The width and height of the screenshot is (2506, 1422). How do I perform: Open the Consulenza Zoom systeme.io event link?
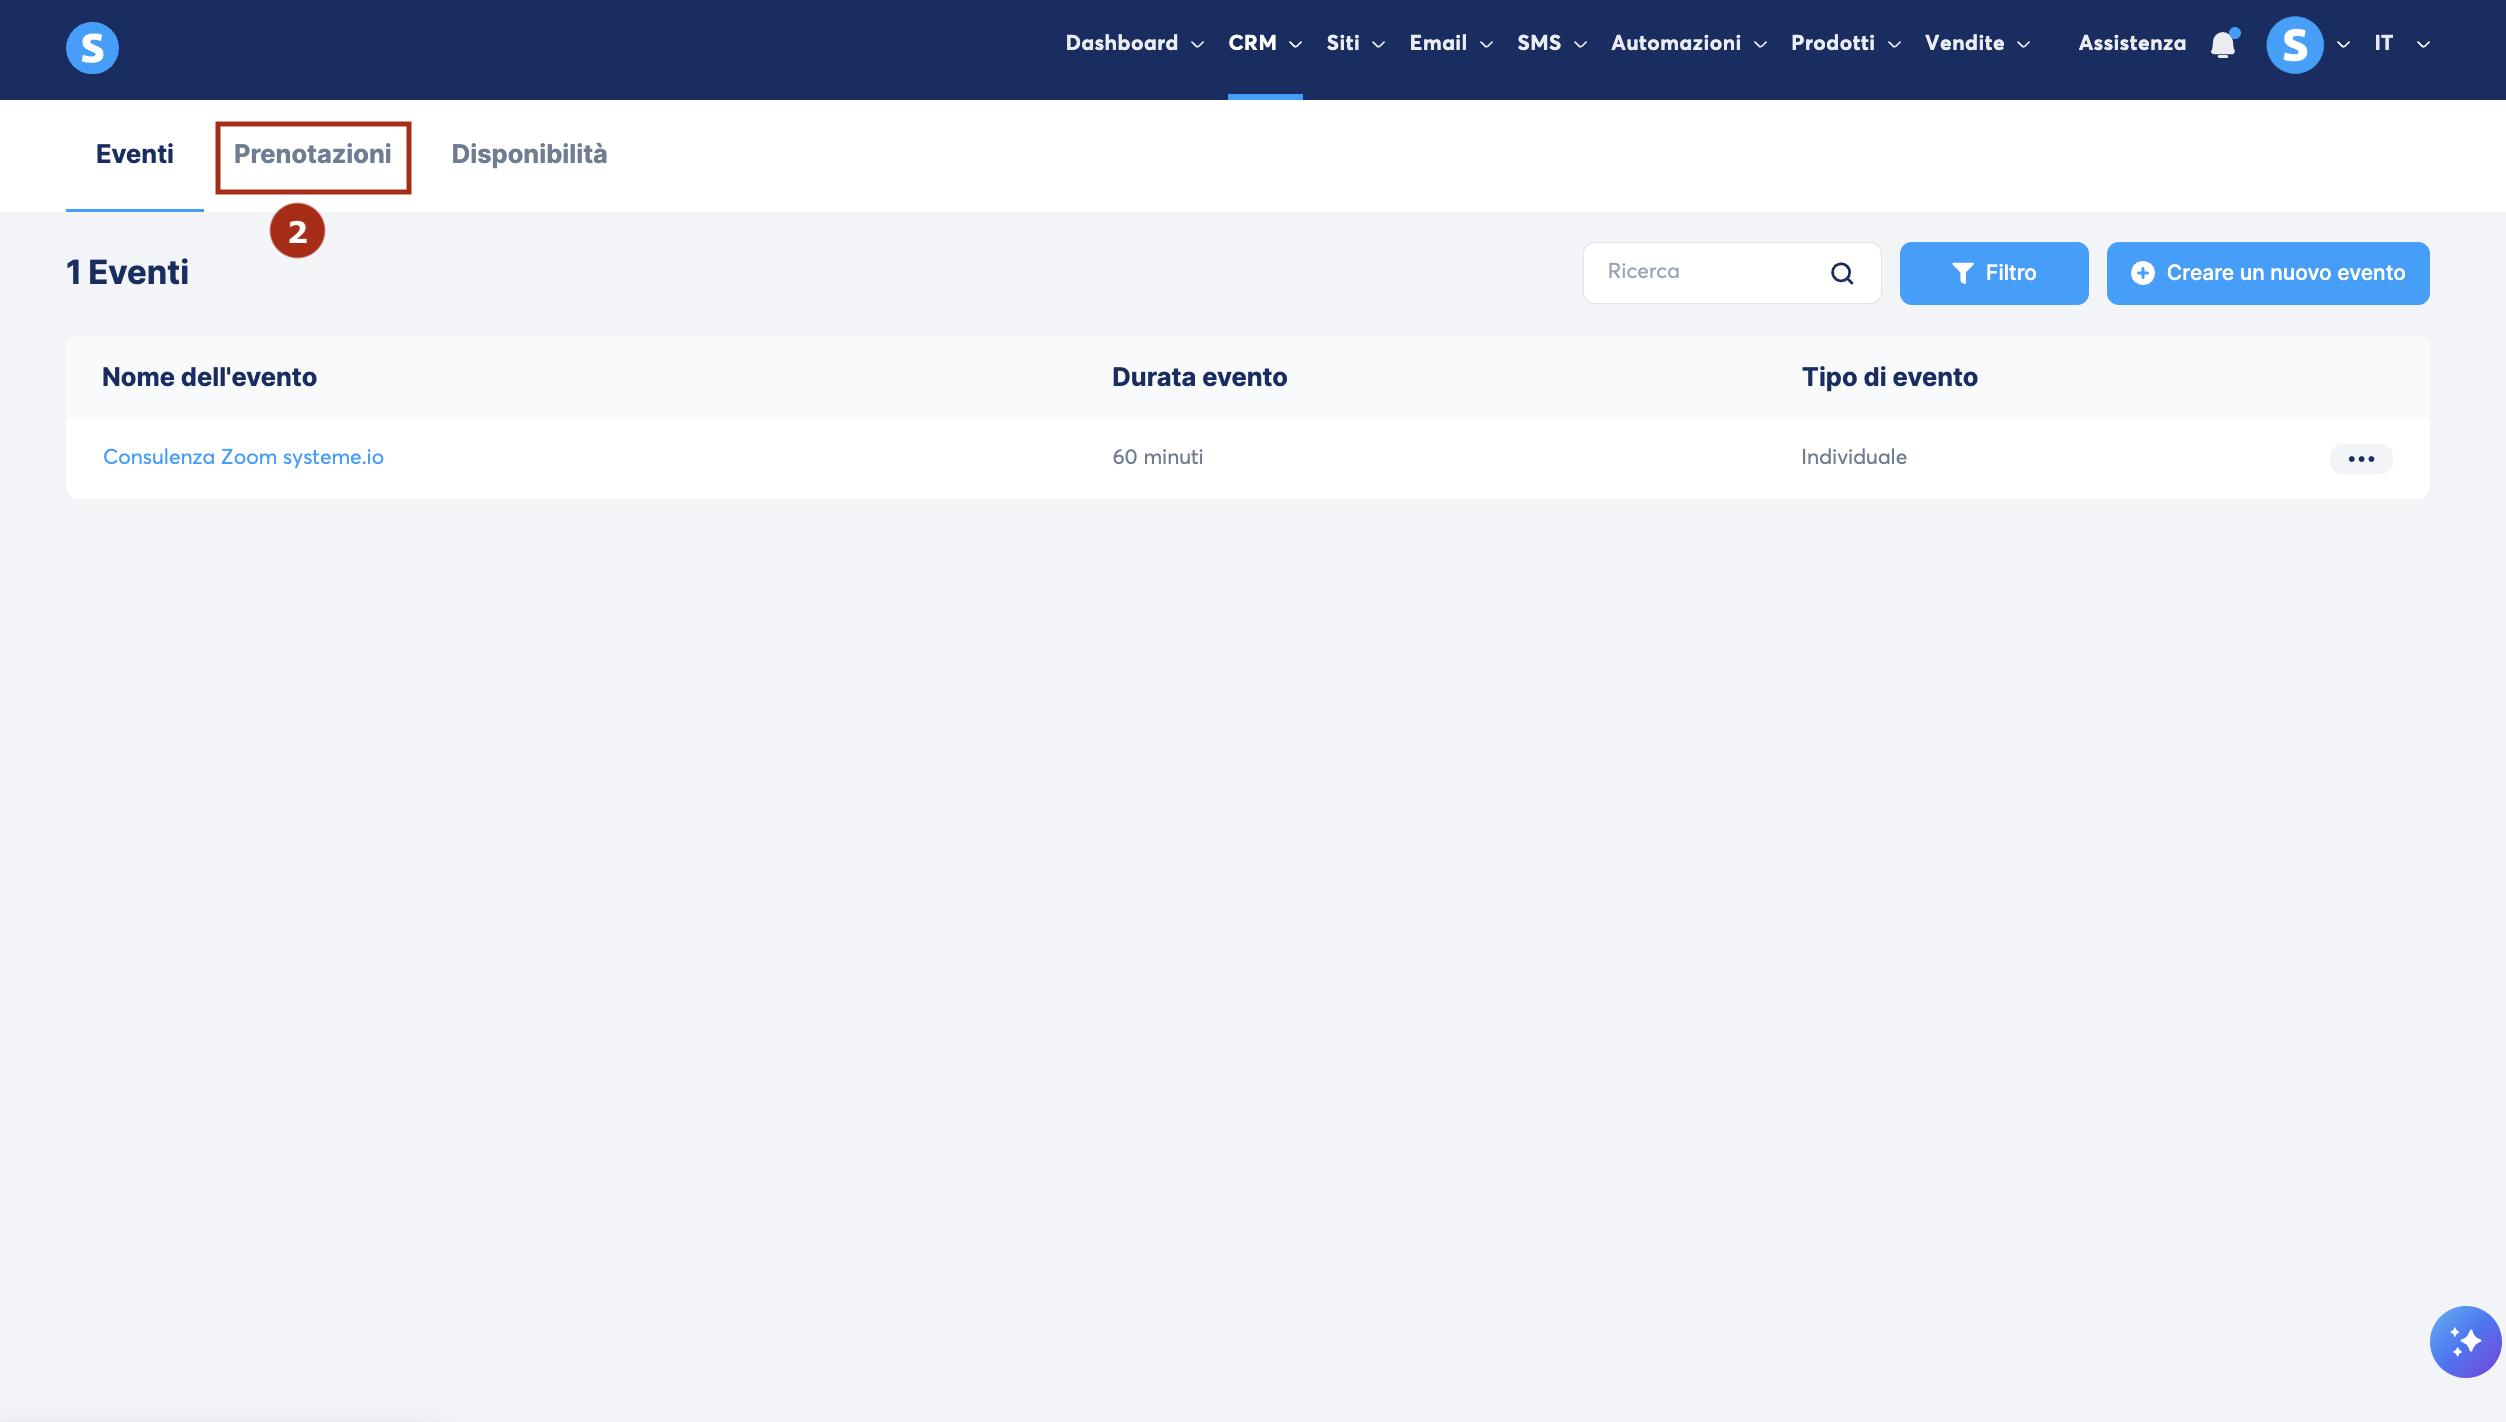tap(243, 457)
